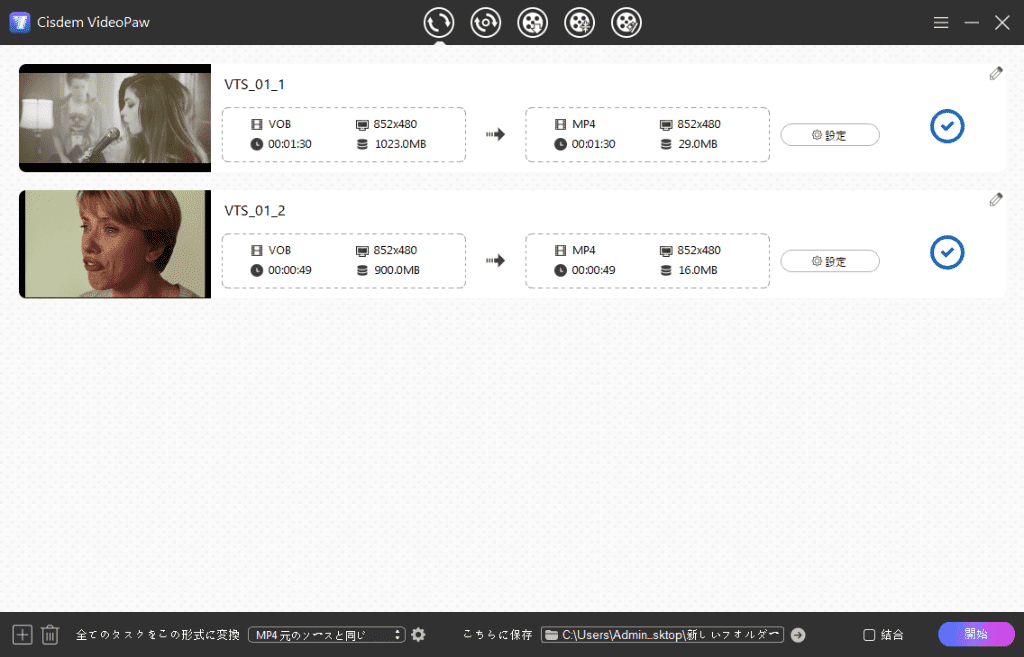The width and height of the screenshot is (1024, 657).
Task: Click the 16.0MB output size value
Action: (x=697, y=270)
